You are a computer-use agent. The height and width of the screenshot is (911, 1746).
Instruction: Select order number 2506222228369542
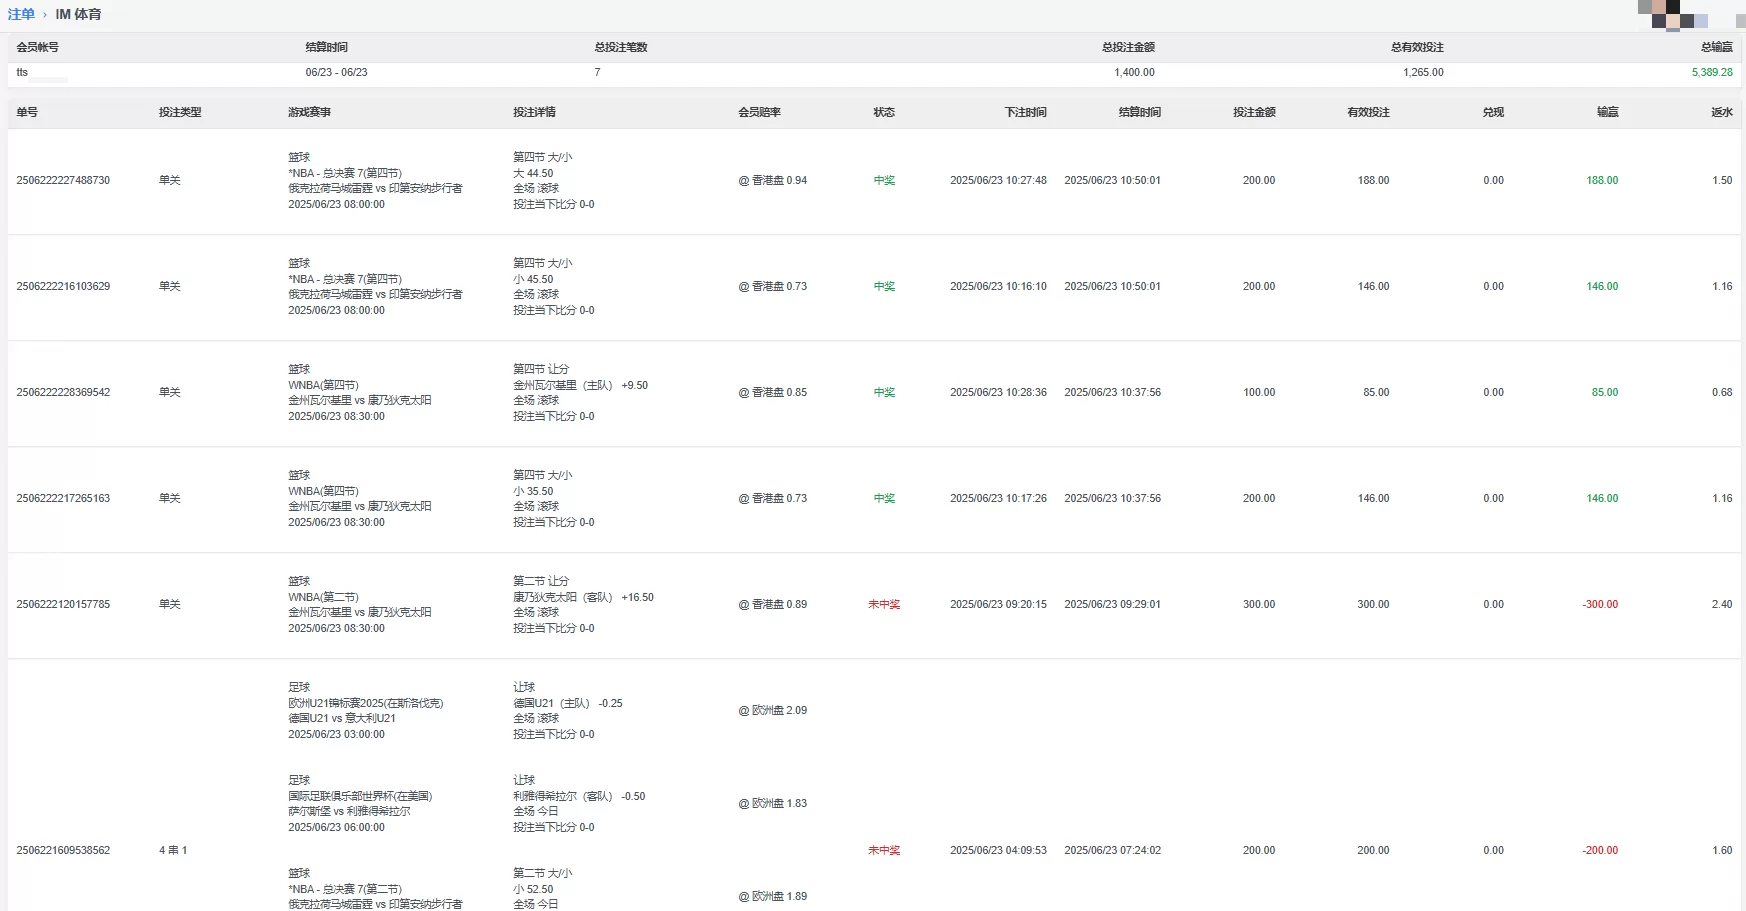[63, 392]
